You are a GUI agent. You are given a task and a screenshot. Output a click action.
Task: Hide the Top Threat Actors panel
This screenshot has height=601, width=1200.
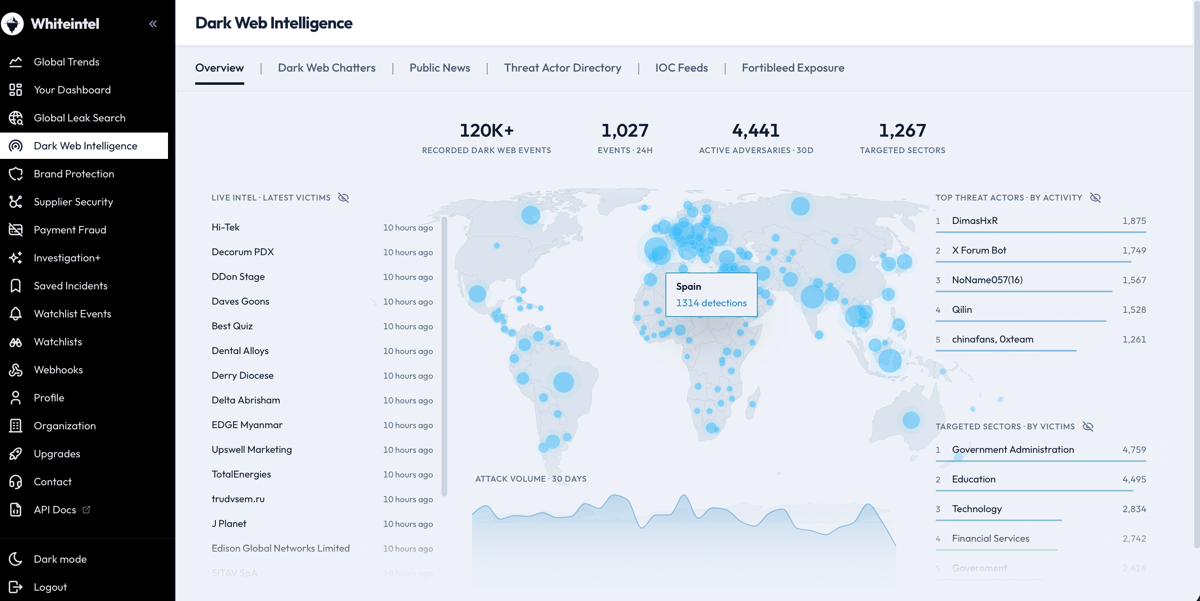(1095, 198)
